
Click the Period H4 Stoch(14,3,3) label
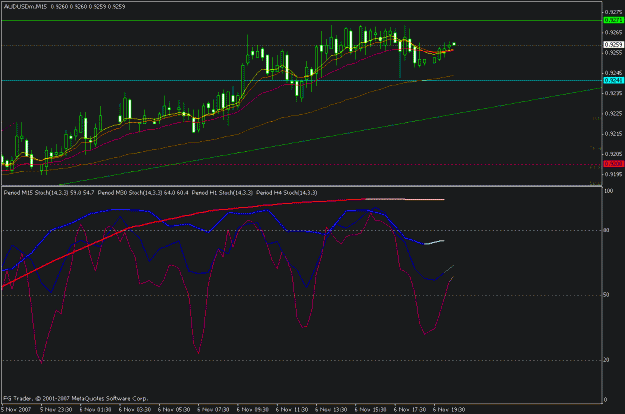[x=287, y=193]
